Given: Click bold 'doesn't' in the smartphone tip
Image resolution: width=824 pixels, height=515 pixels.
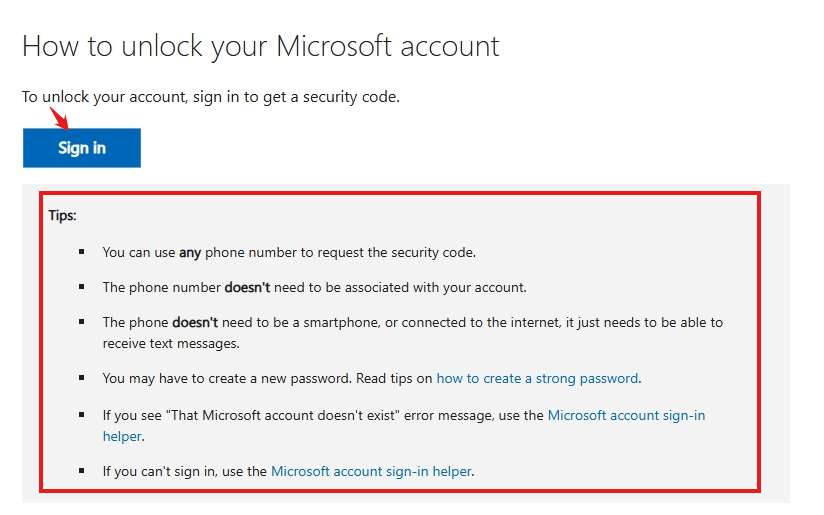Looking at the screenshot, I should point(196,323).
